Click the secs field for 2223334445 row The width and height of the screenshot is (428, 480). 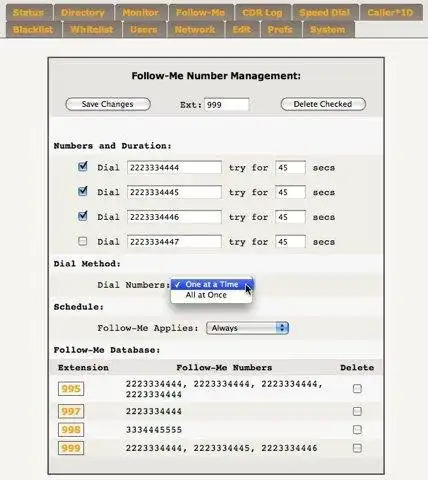tap(290, 192)
